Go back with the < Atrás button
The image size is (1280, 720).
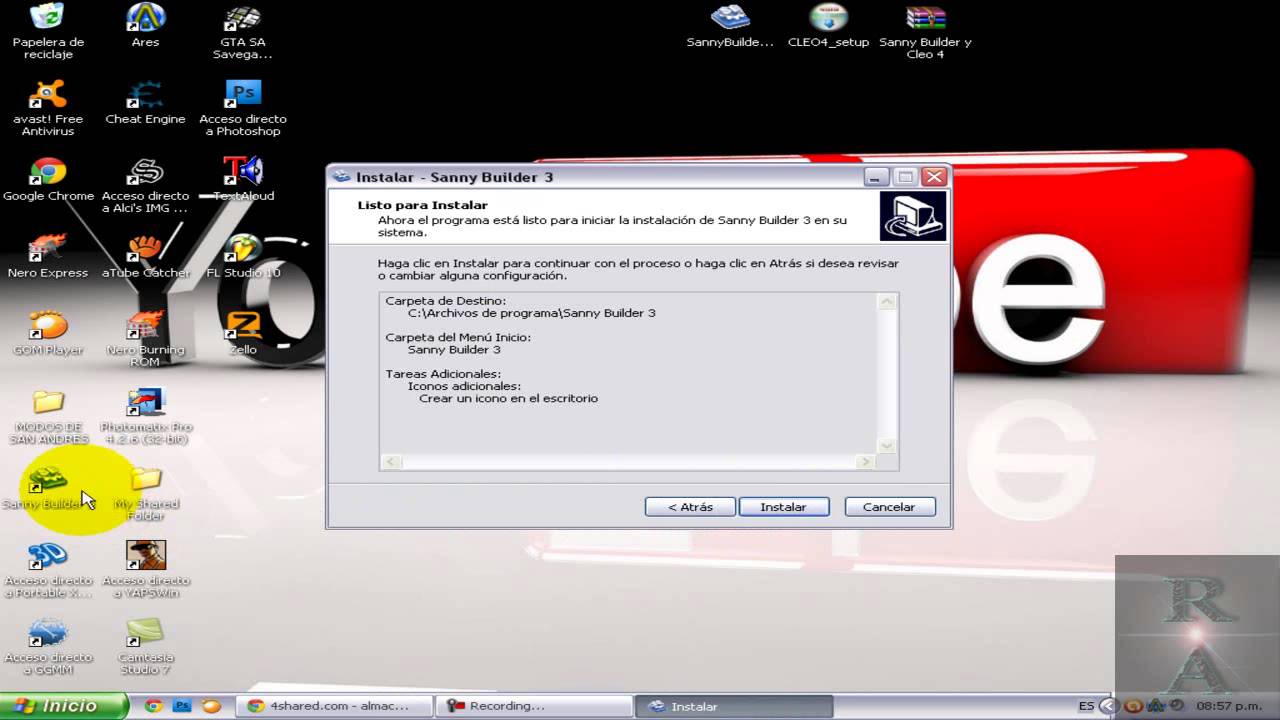tap(690, 507)
